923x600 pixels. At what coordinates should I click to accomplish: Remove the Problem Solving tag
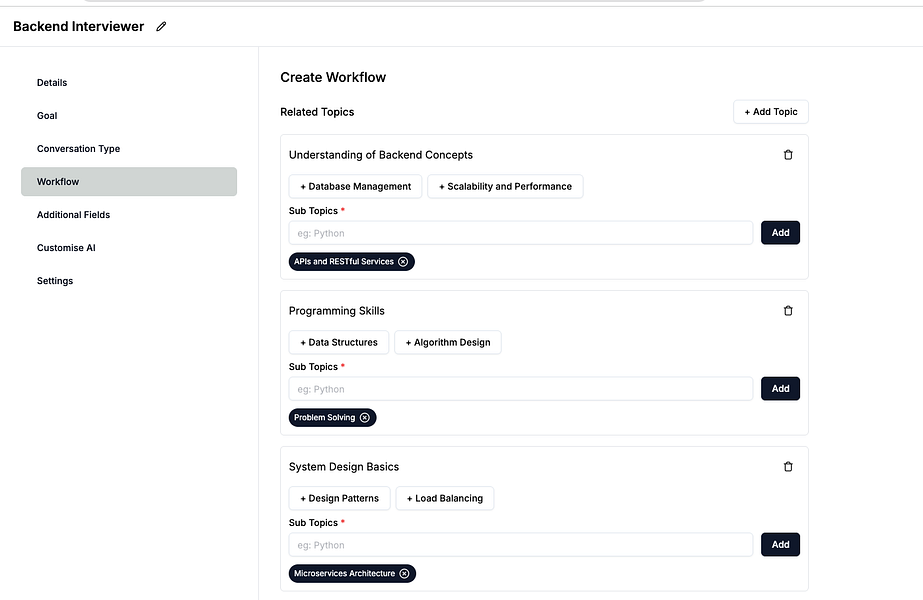tap(365, 418)
